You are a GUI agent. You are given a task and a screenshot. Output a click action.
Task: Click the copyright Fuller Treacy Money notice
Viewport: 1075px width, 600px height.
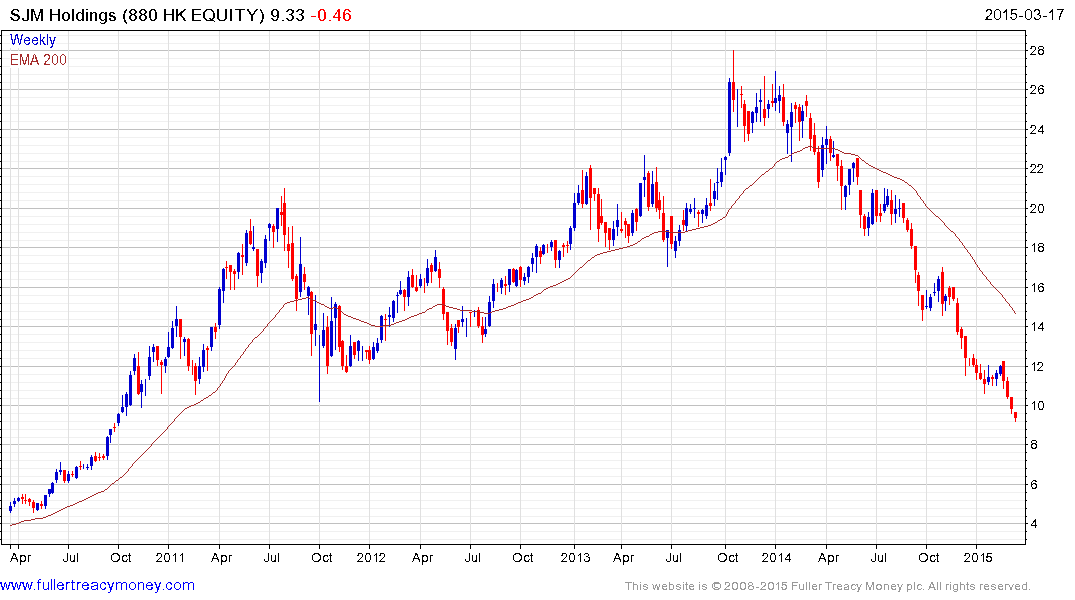coord(828,586)
